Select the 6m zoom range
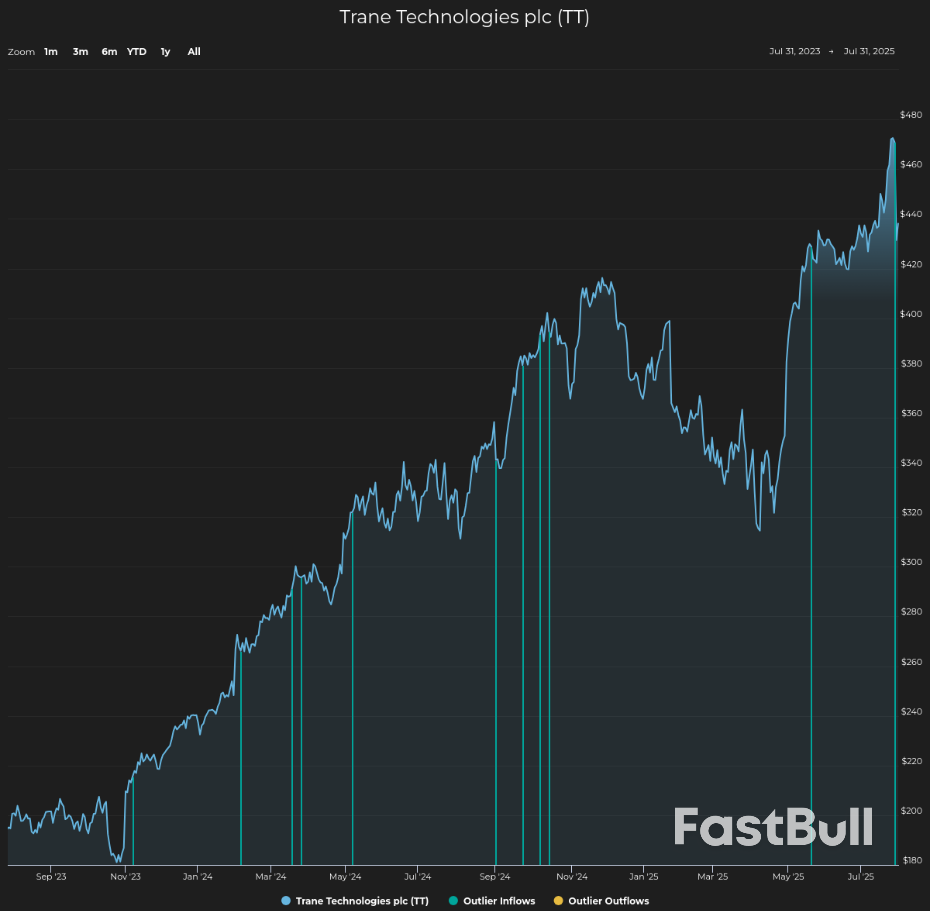The image size is (930, 911). pyautogui.click(x=109, y=51)
